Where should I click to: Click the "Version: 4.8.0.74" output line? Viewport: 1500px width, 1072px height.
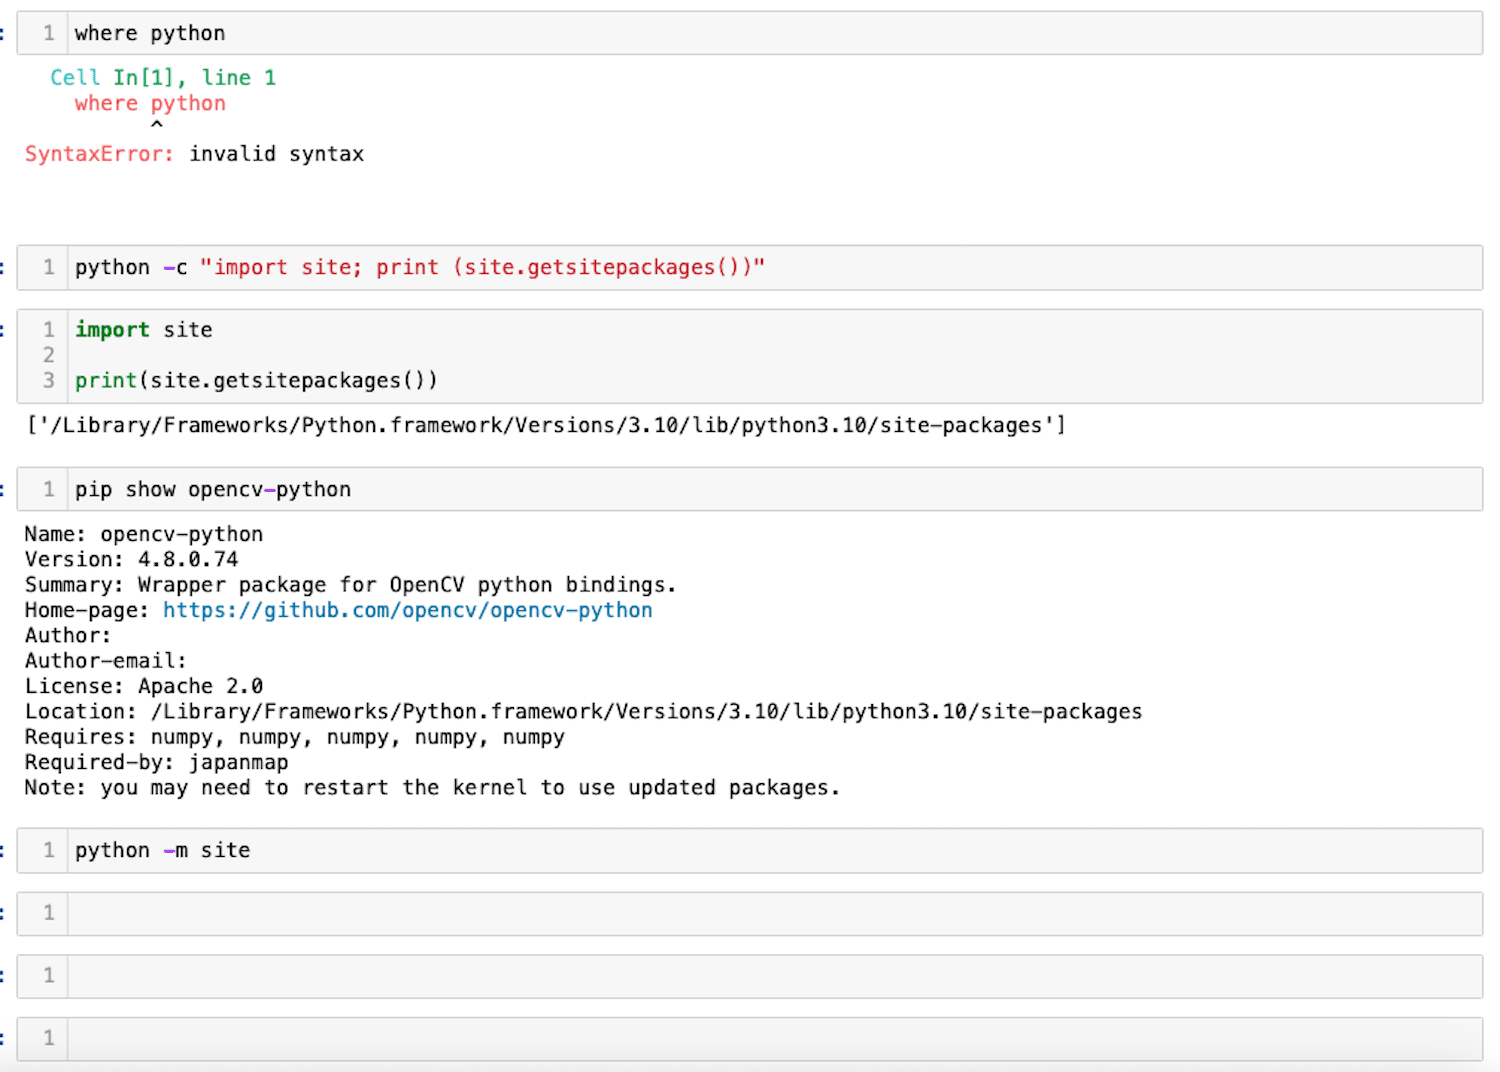(131, 560)
